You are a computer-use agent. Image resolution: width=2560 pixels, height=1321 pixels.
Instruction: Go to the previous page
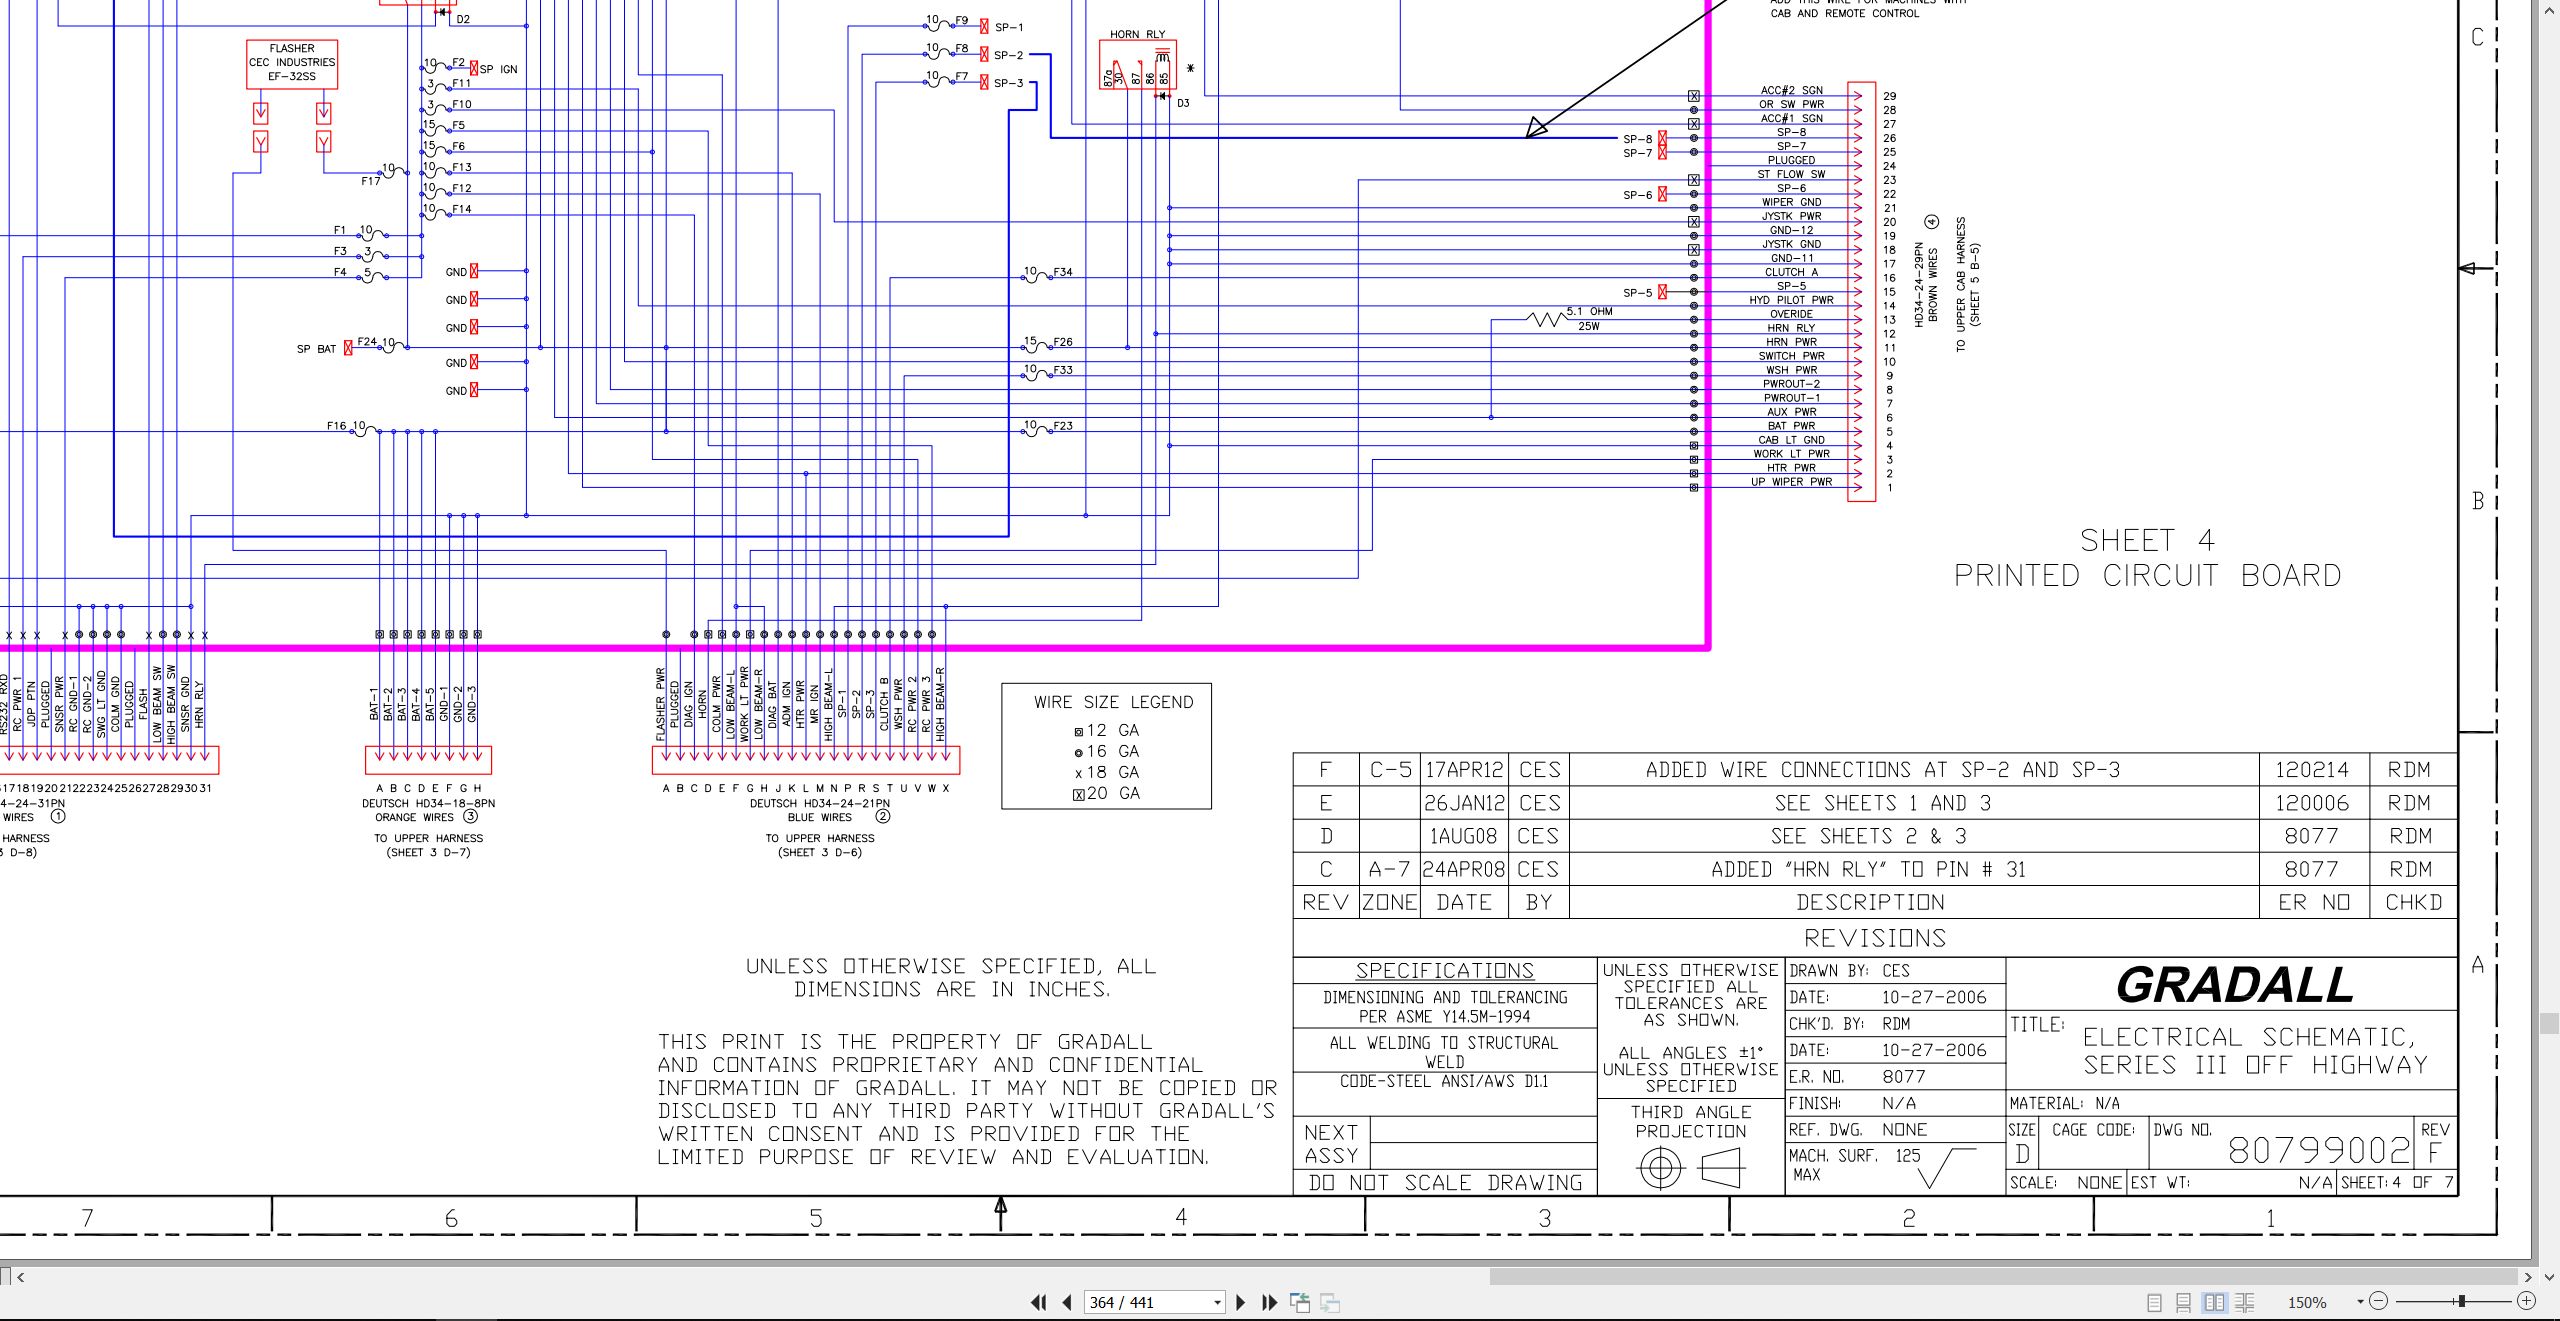click(1067, 1302)
